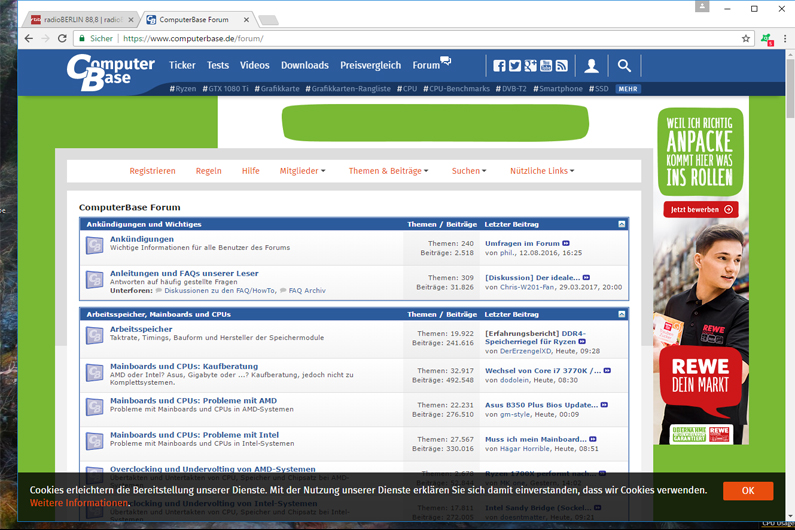795x530 pixels.
Task: Open the Ankündigungen forum
Action: (x=141, y=239)
